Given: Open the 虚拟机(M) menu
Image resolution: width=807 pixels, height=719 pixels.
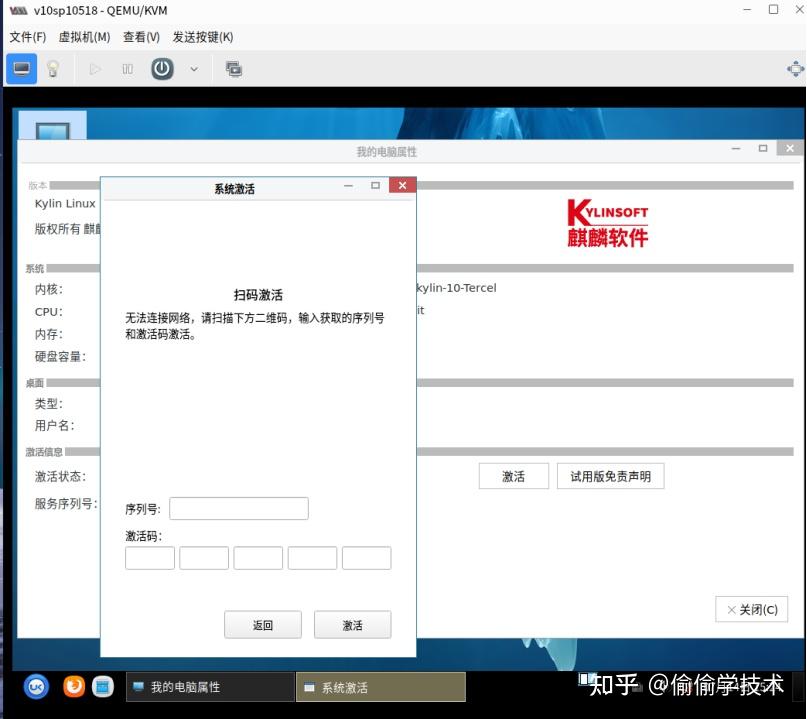Looking at the screenshot, I should 84,37.
